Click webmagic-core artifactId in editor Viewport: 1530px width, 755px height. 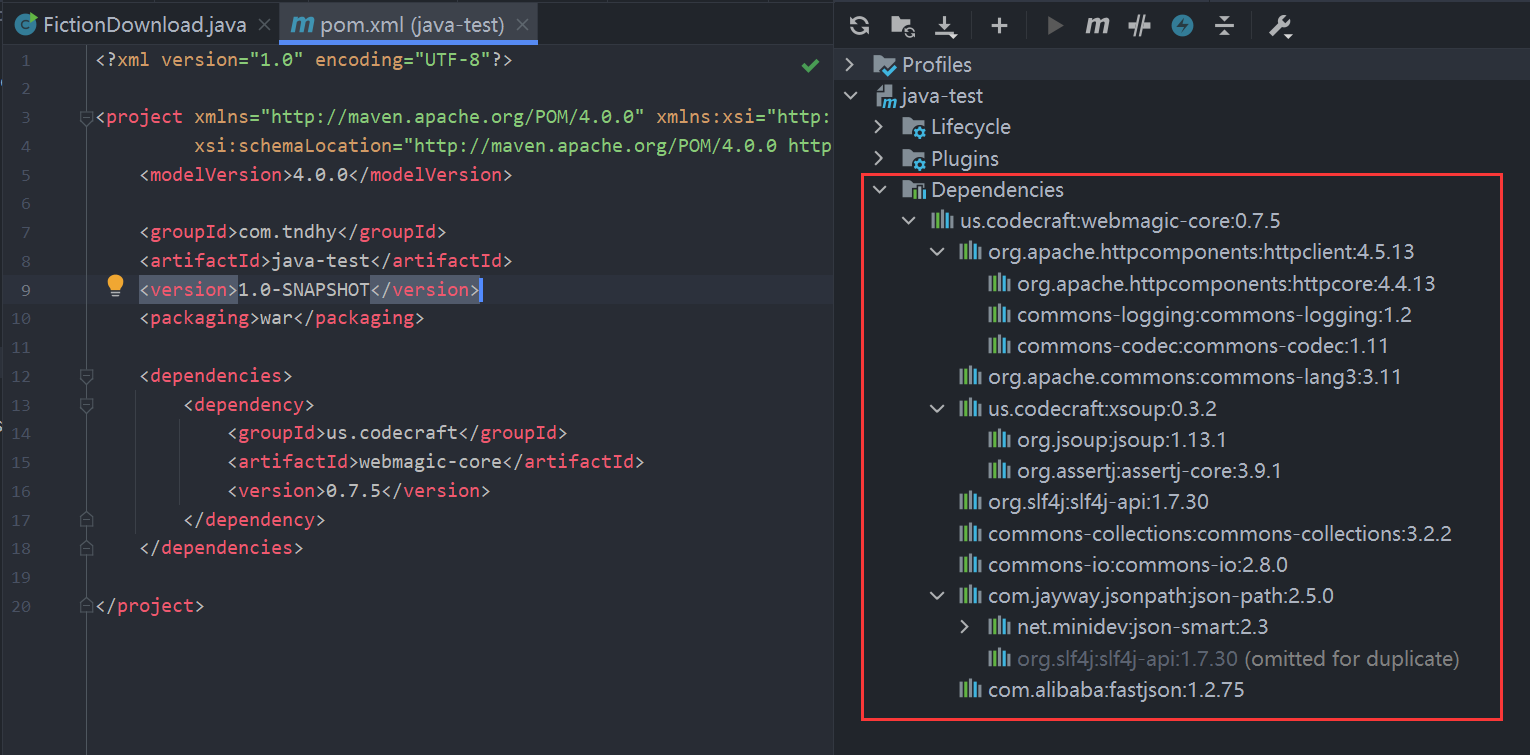430,461
